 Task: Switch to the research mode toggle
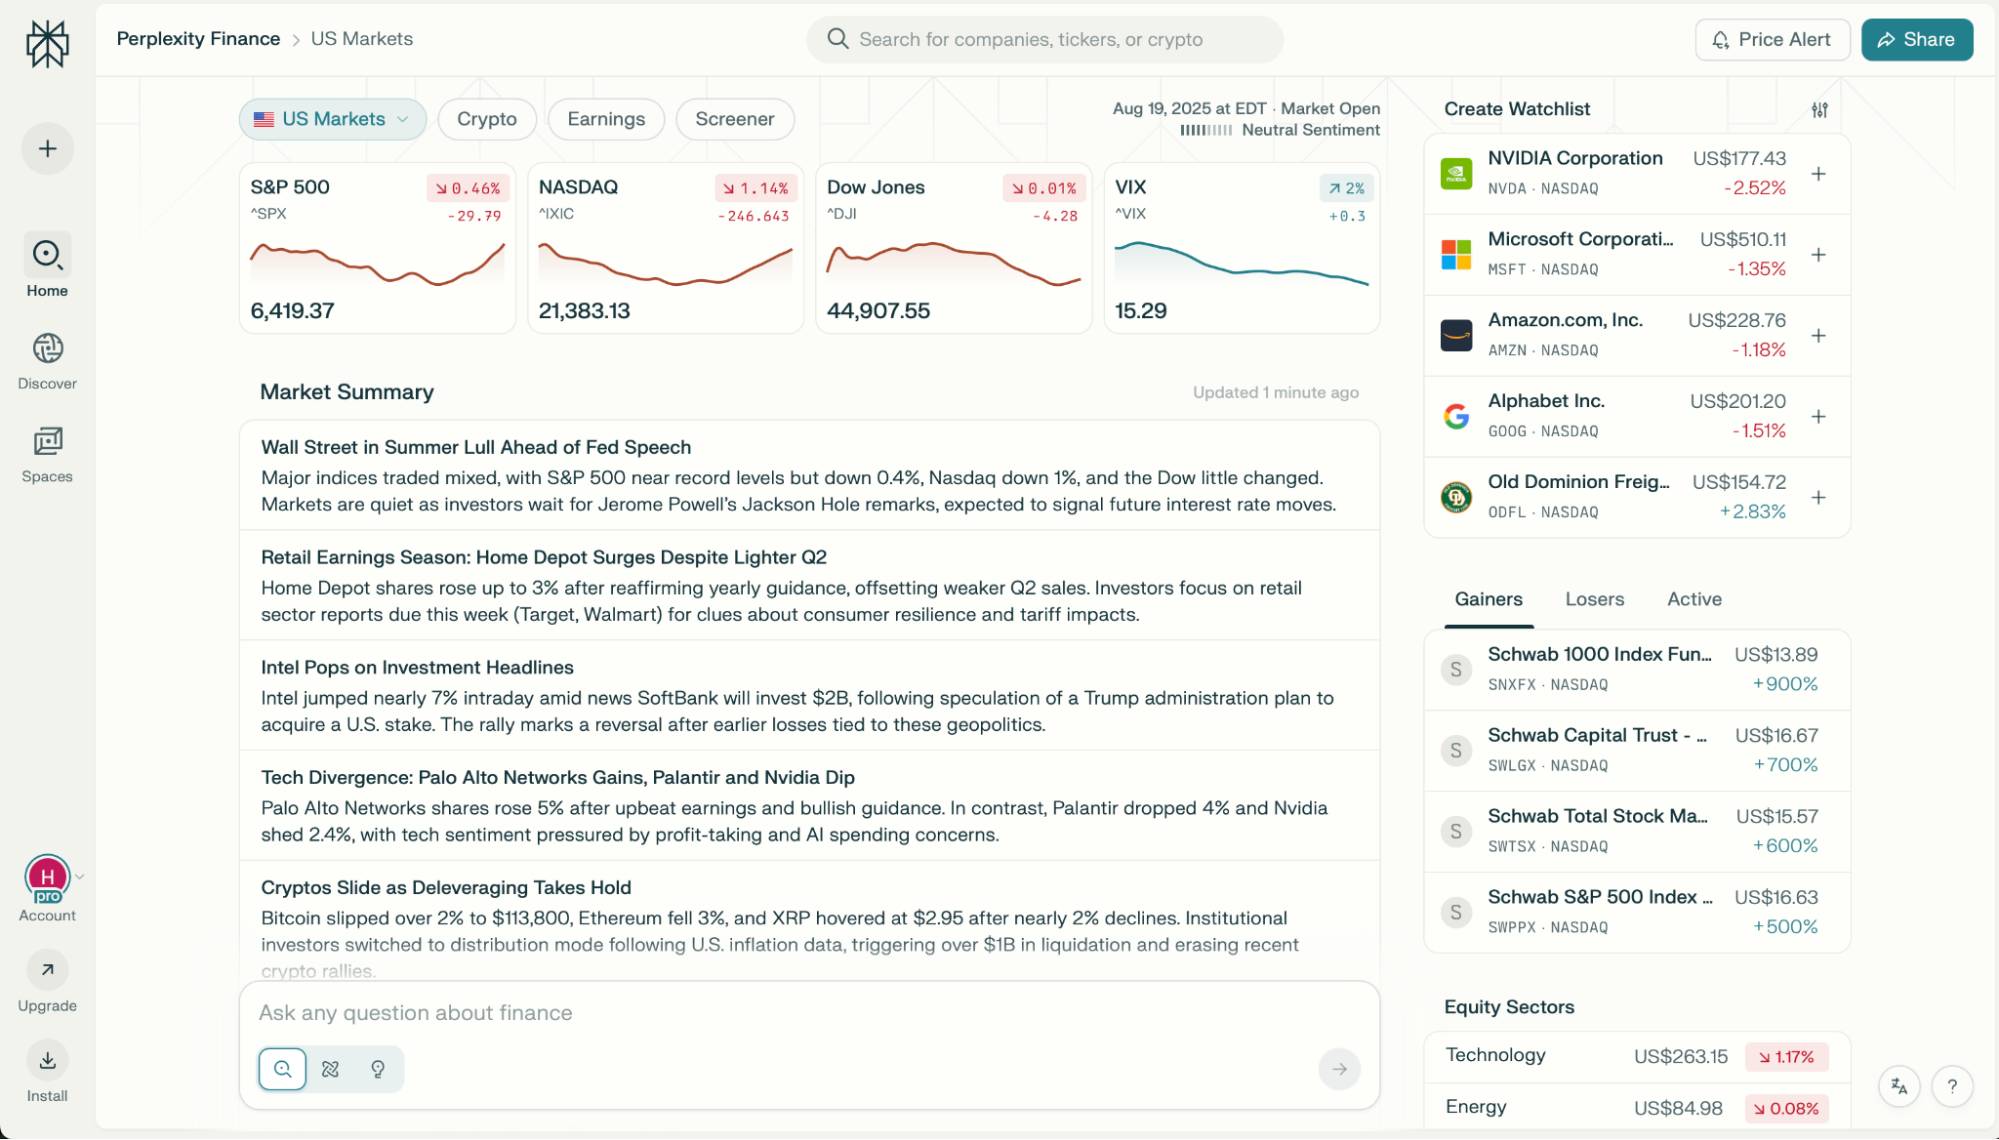pyautogui.click(x=331, y=1069)
